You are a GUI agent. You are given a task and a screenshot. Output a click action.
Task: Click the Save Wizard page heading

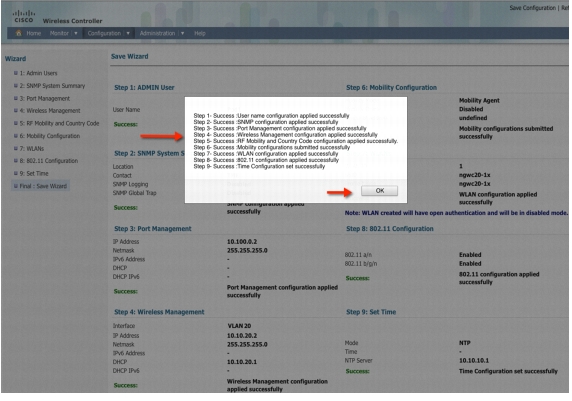(x=130, y=56)
